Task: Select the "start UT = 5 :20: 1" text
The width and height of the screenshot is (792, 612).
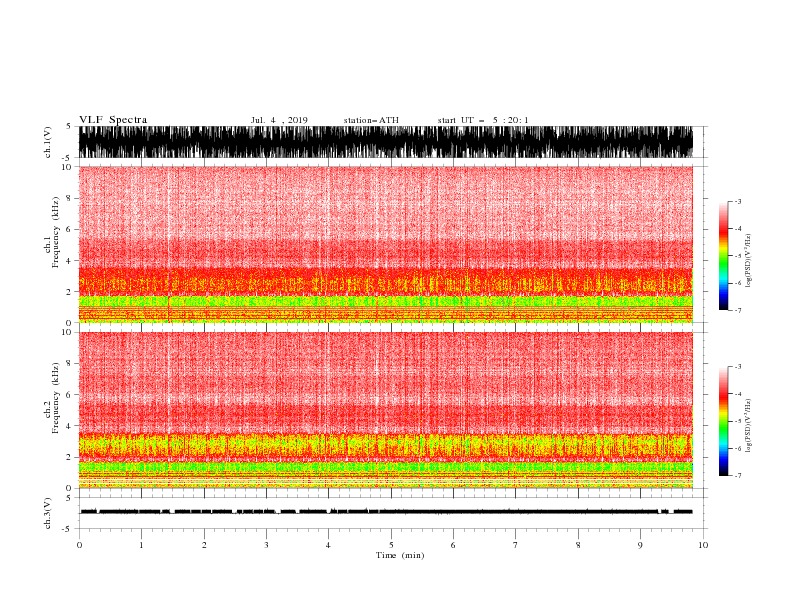Action: pos(483,120)
